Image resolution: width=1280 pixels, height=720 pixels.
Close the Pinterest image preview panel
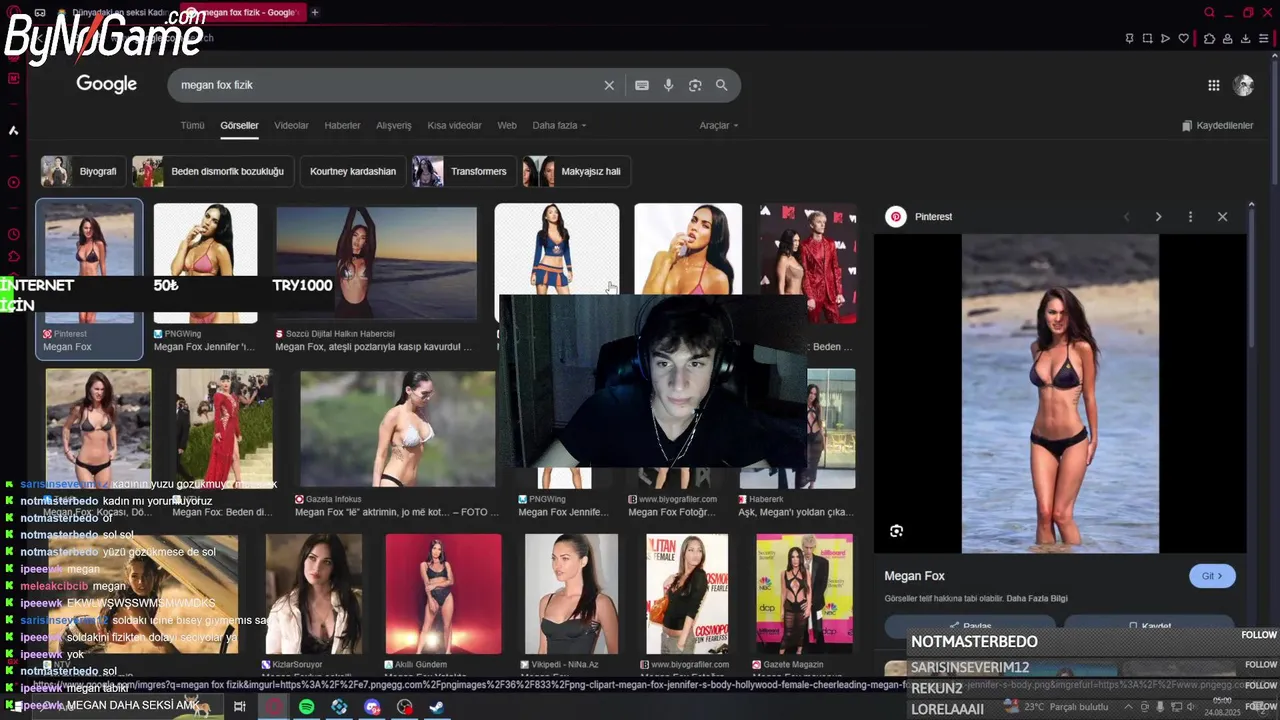(1222, 216)
